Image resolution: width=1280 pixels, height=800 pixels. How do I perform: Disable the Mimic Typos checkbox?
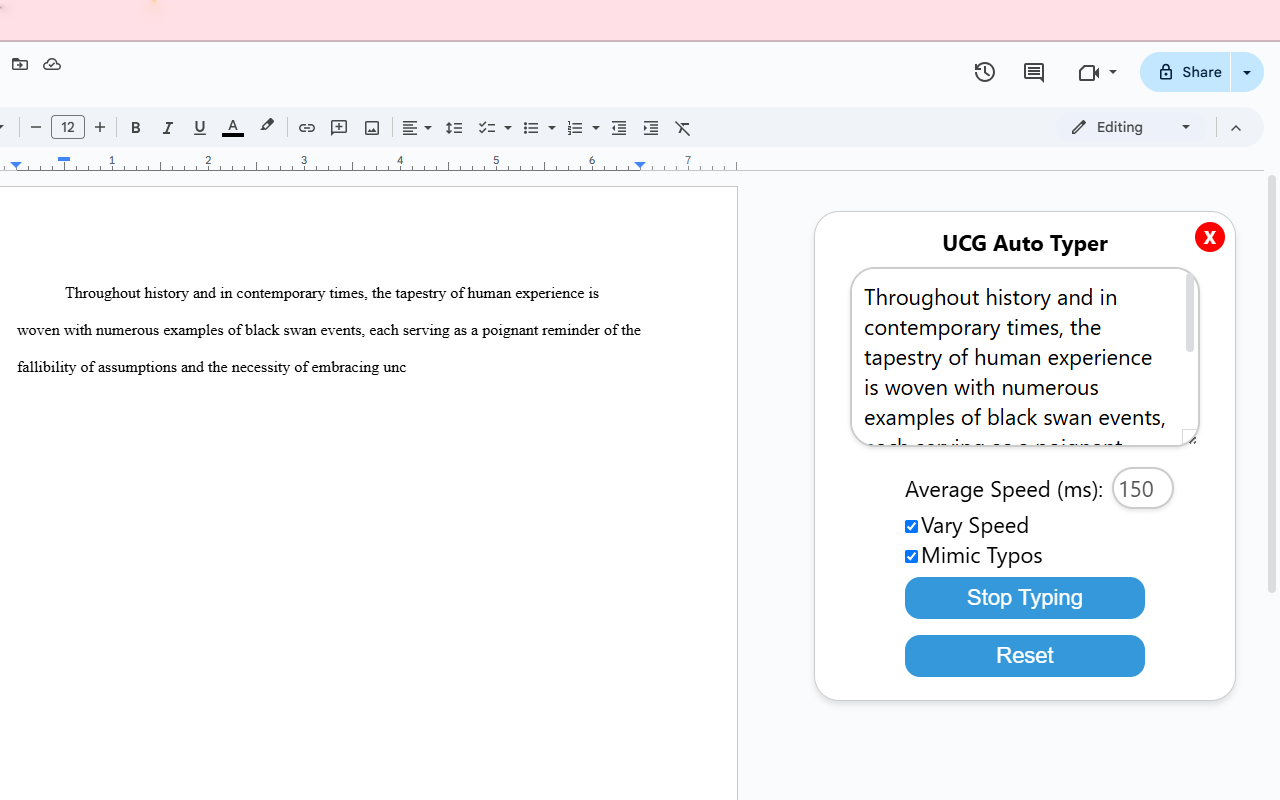[911, 556]
